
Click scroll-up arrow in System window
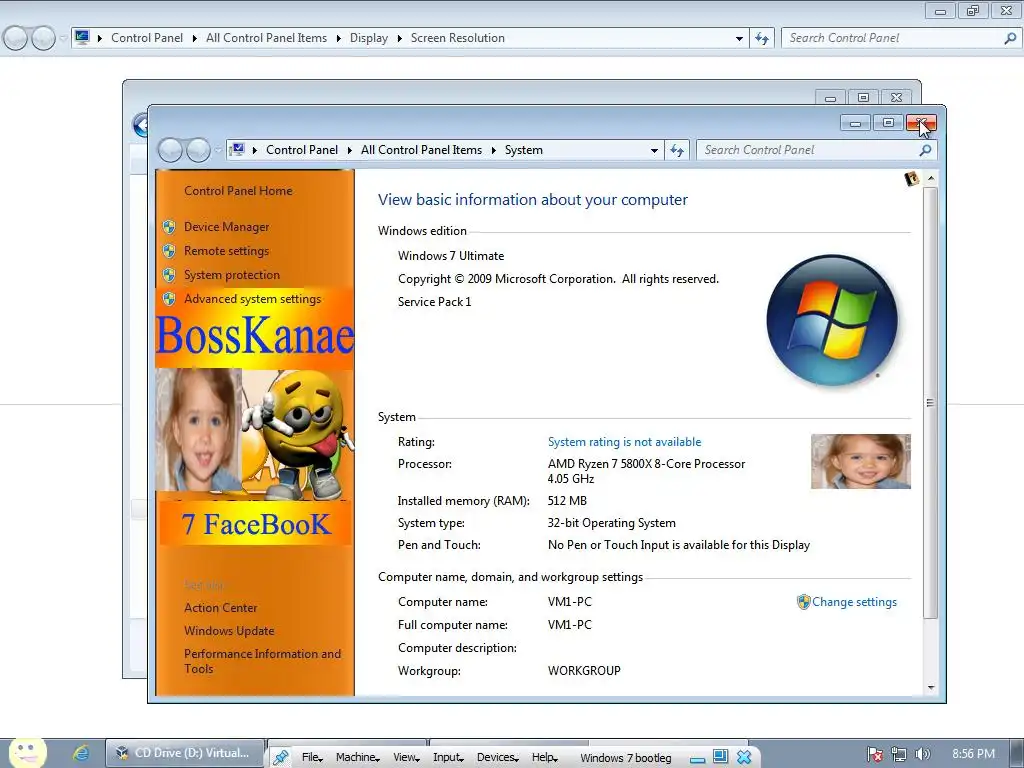coord(931,178)
